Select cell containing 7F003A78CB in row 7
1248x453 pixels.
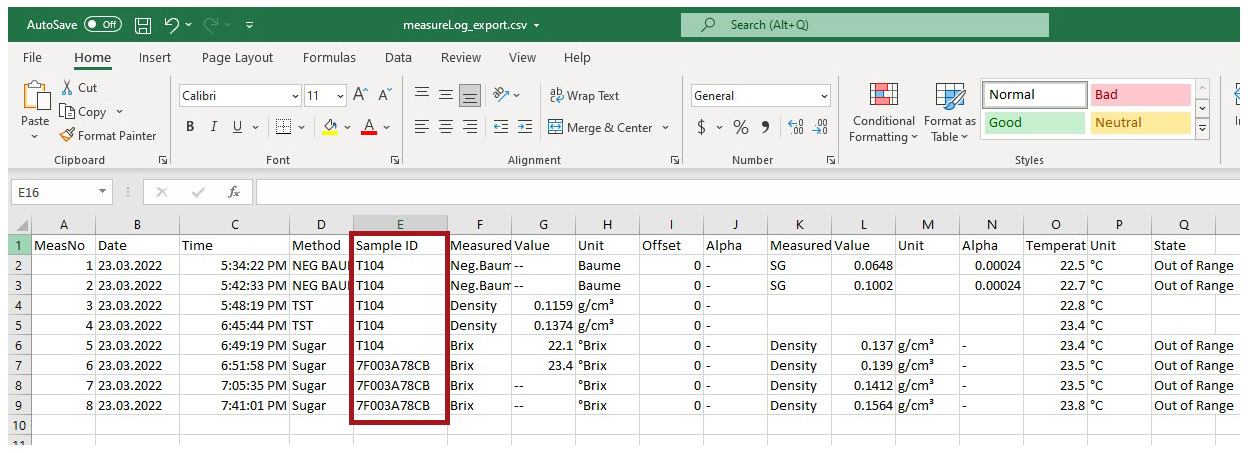coord(400,365)
